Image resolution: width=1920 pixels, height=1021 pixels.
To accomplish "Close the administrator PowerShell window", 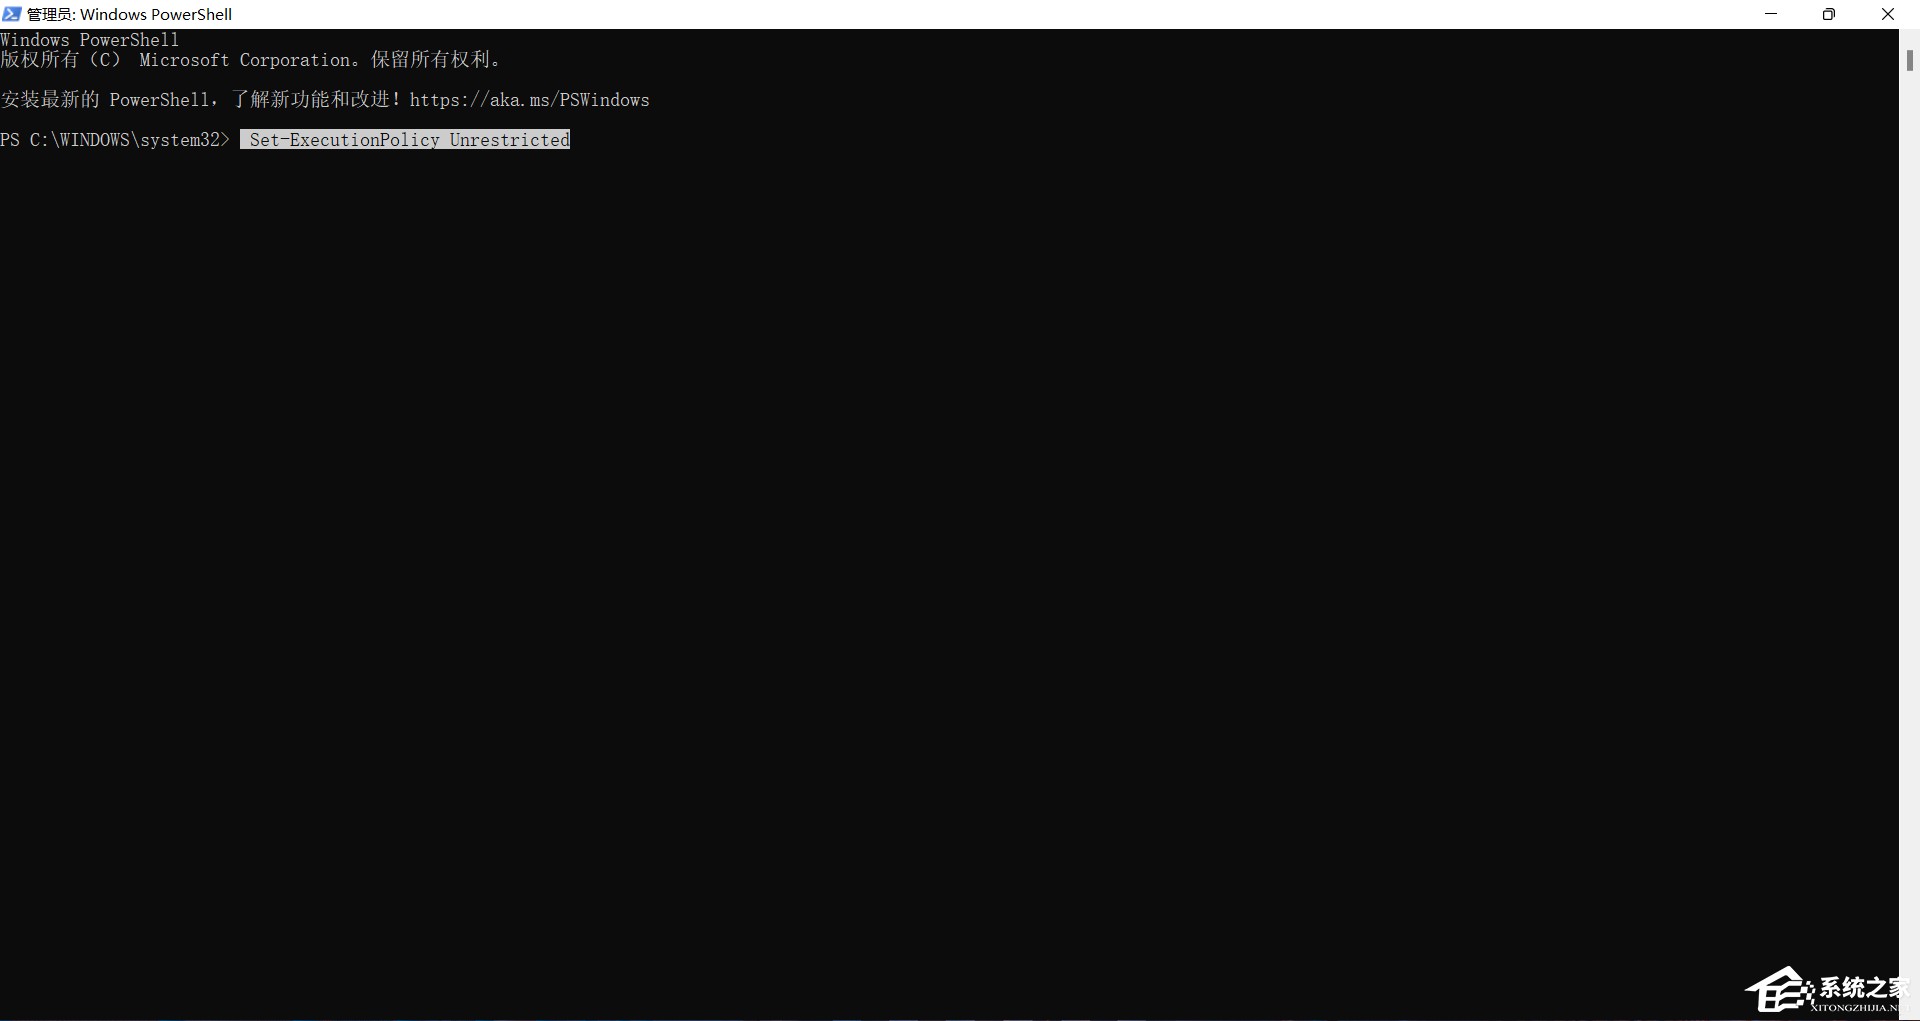I will (x=1888, y=14).
